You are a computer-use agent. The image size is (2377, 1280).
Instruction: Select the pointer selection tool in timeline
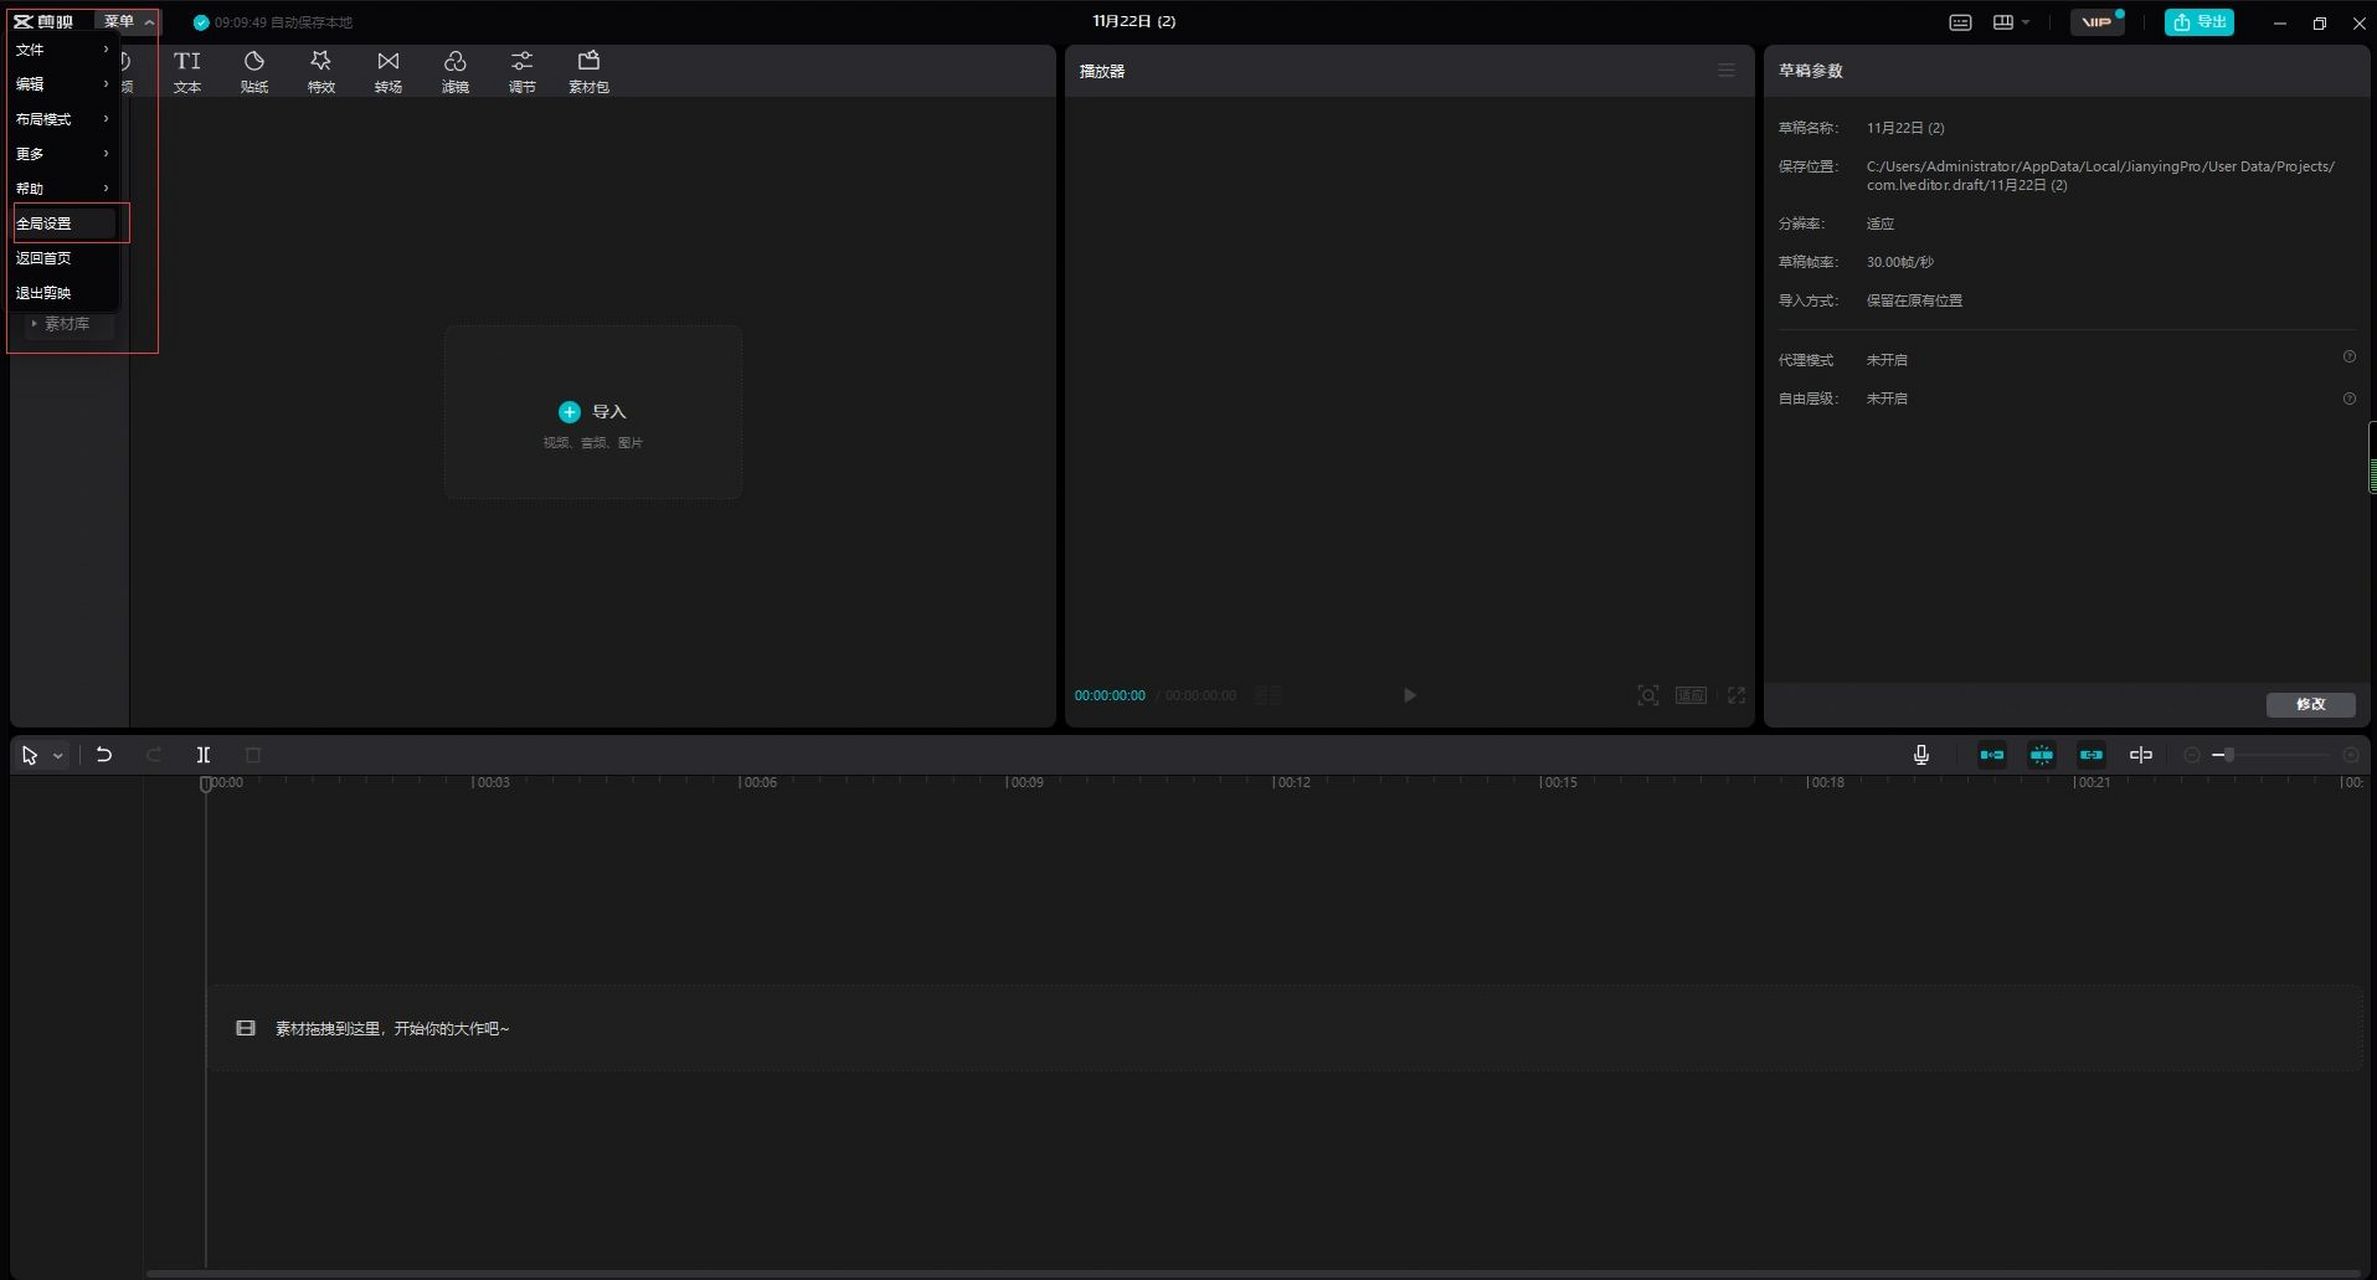pos(29,755)
